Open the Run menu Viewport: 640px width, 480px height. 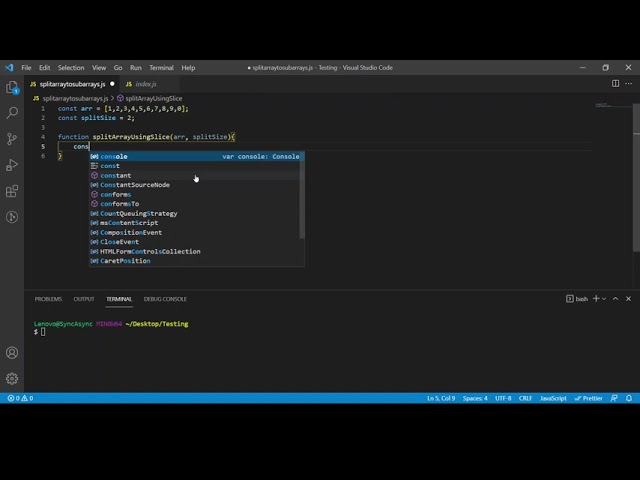(x=136, y=68)
